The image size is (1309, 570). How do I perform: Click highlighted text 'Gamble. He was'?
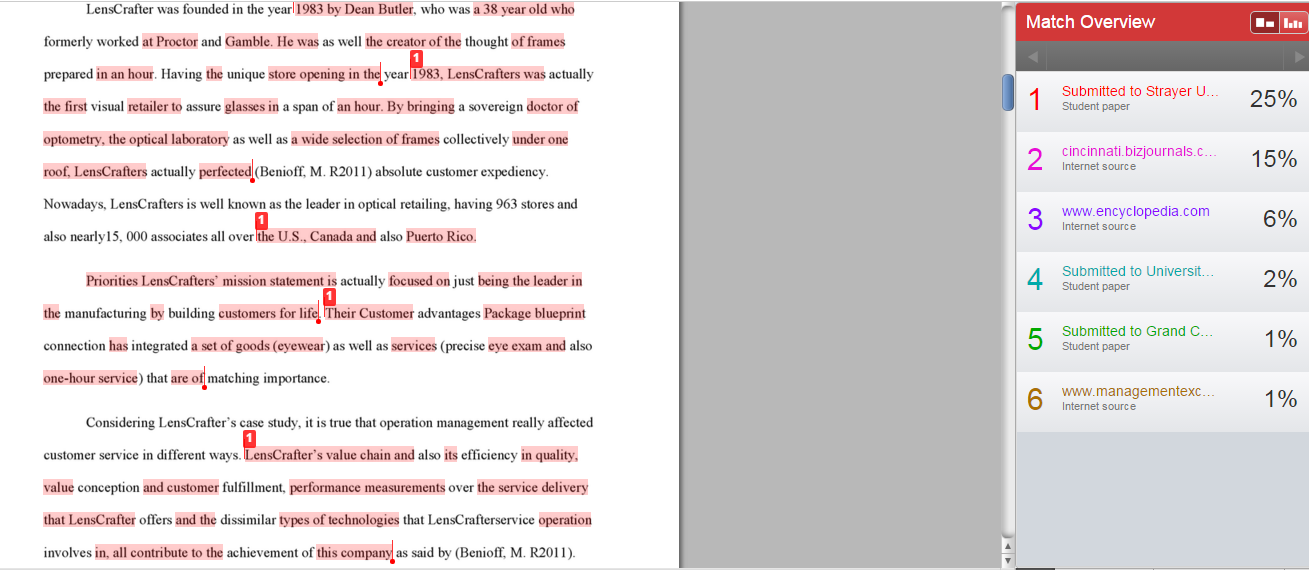pyautogui.click(x=272, y=42)
